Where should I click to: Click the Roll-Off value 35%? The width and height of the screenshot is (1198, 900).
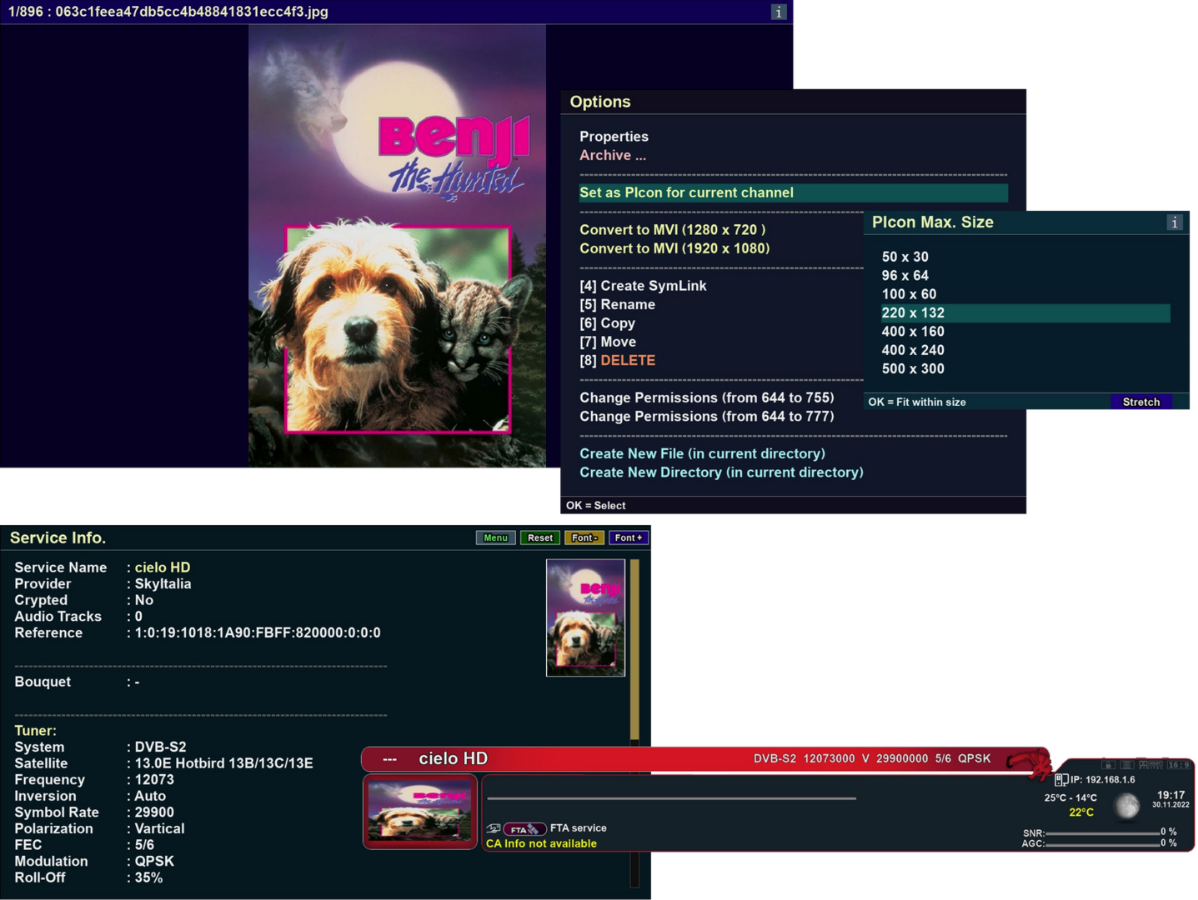tap(149, 878)
